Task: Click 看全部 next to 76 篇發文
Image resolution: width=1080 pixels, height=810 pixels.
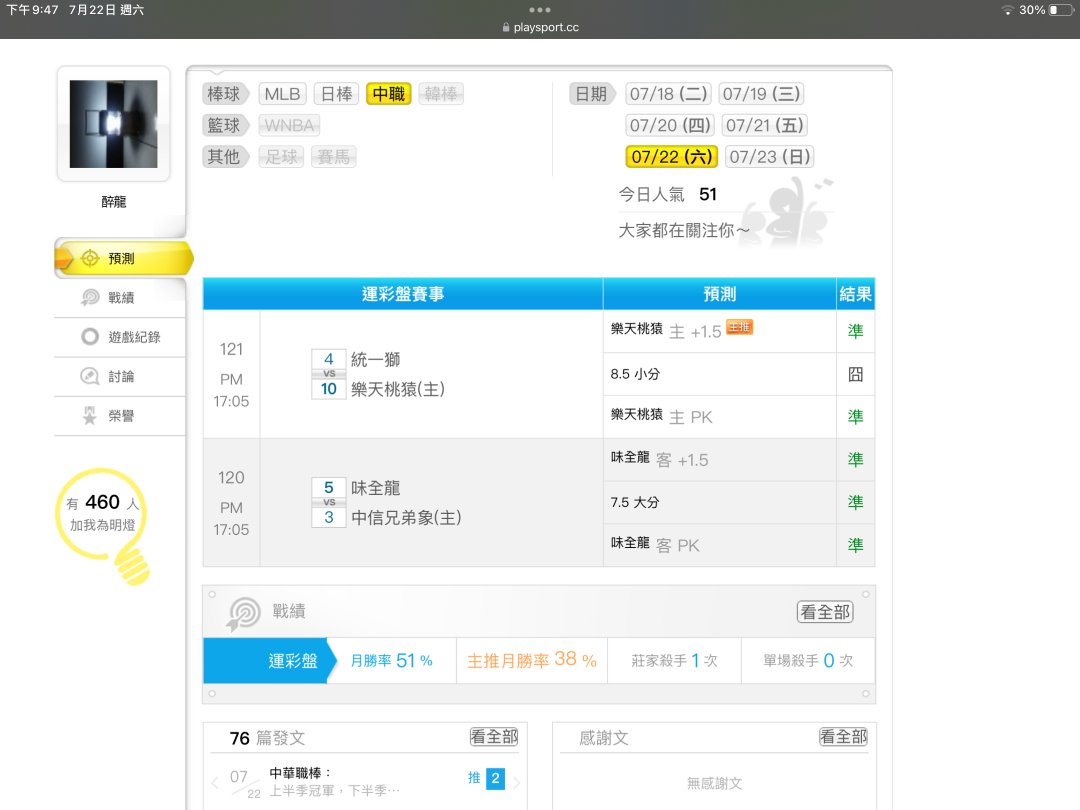Action: pyautogui.click(x=494, y=737)
